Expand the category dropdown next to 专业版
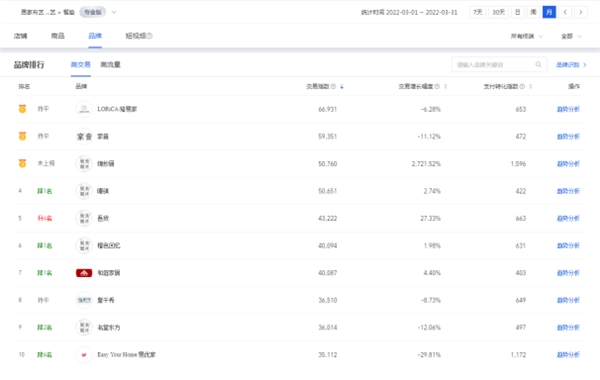 point(114,12)
